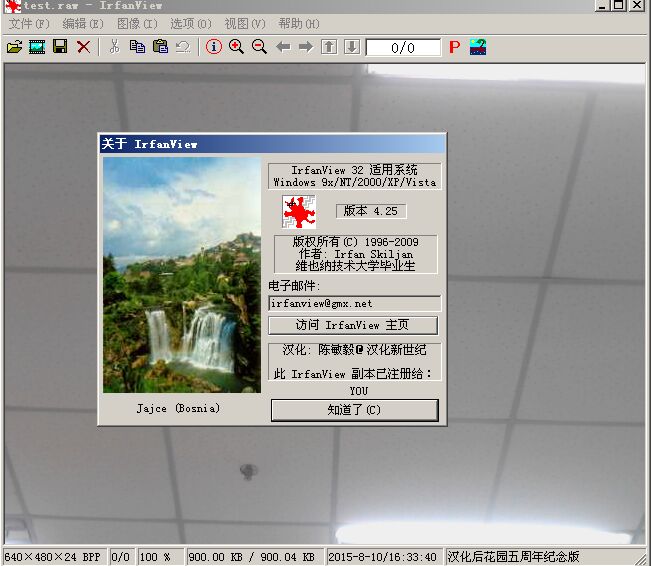Open the 图像(I) menu

137,24
